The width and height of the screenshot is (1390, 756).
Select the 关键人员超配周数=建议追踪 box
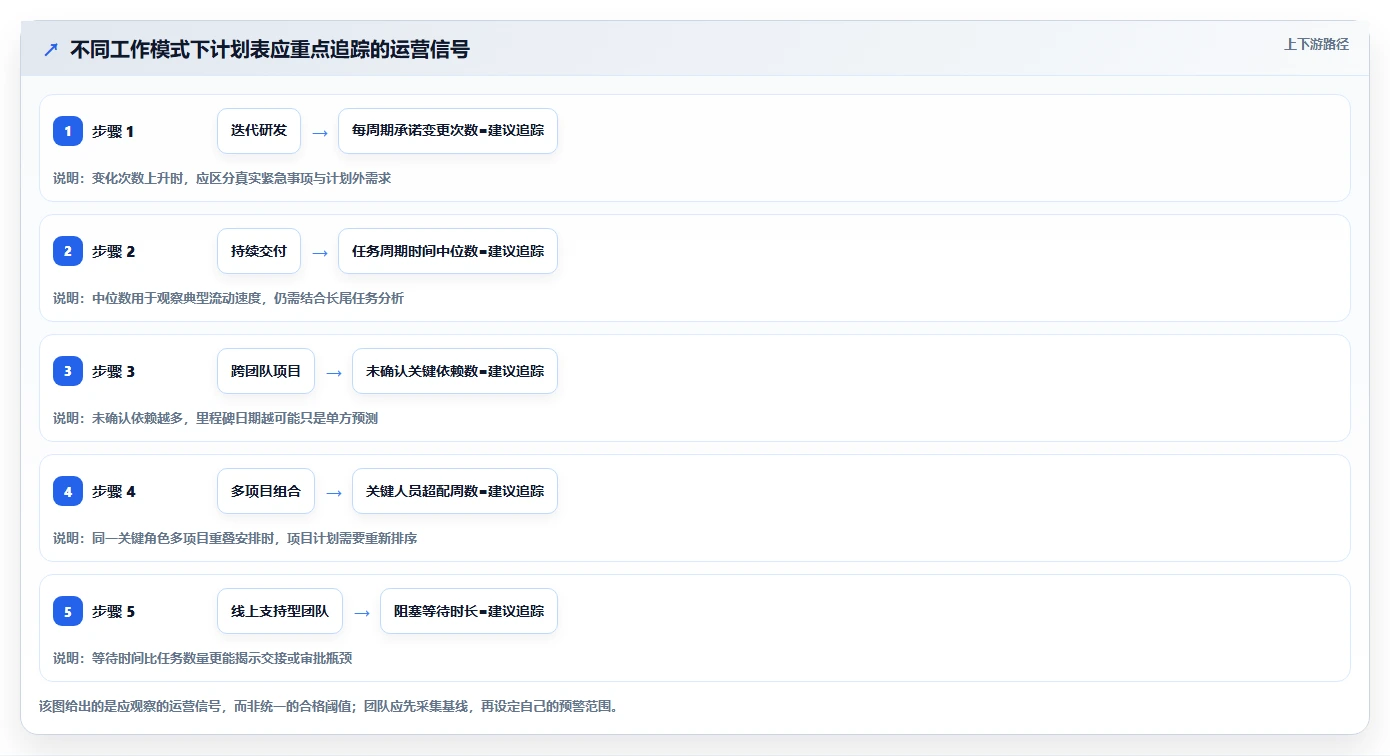point(455,491)
